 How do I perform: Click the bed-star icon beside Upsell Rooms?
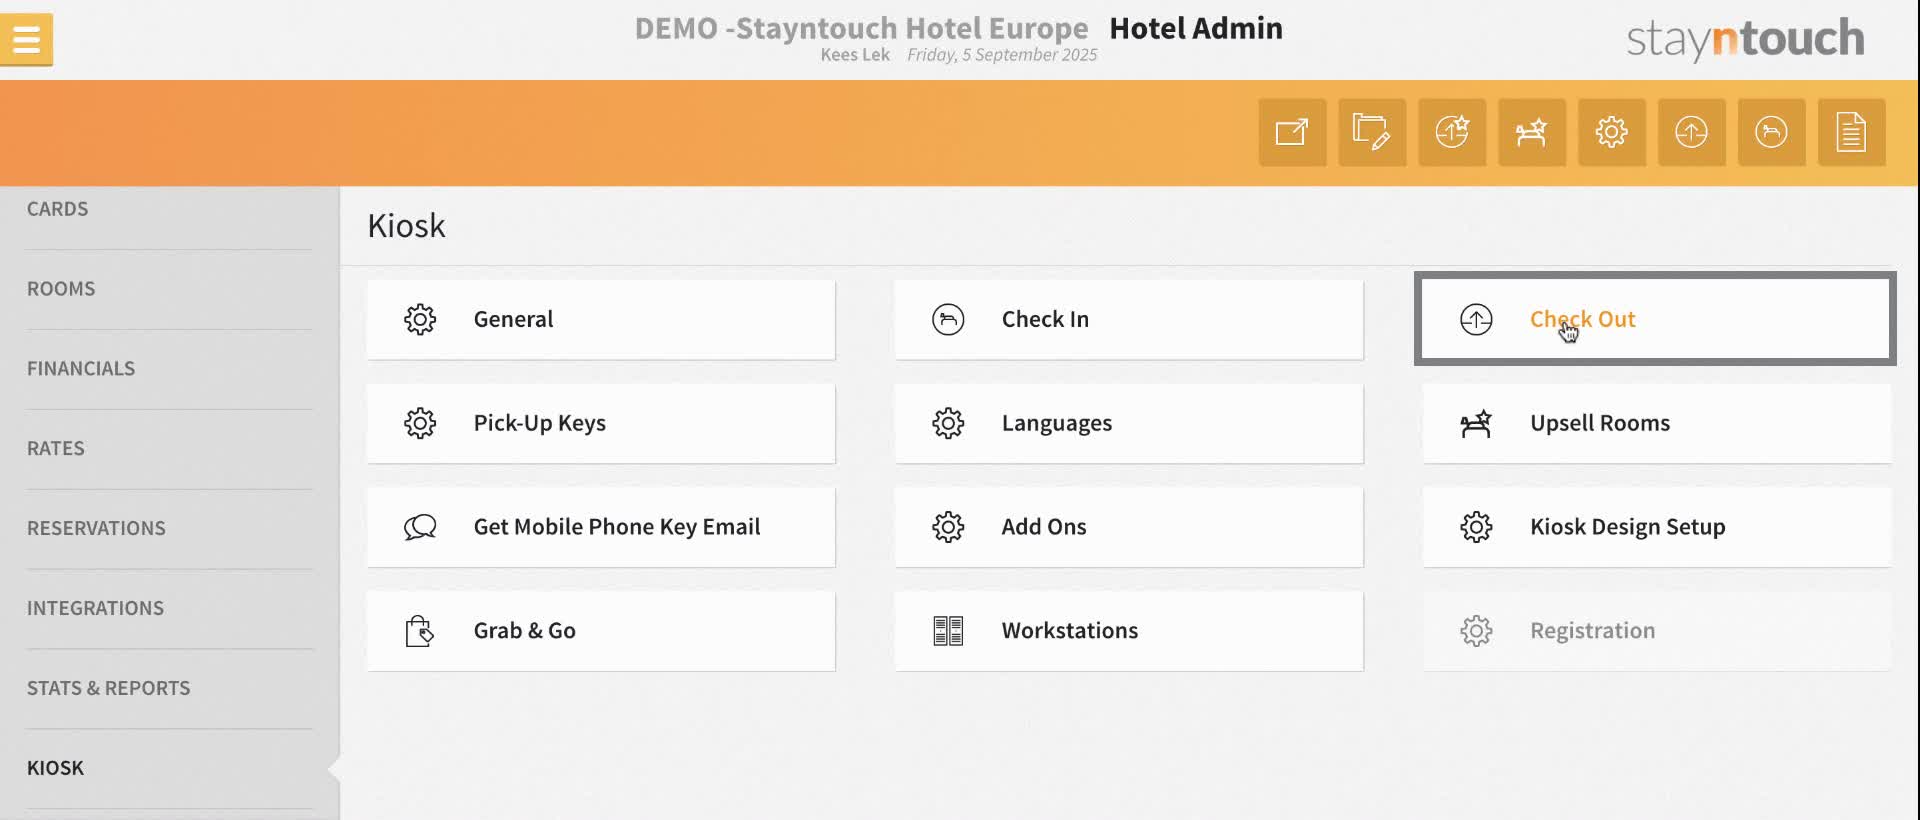click(x=1476, y=423)
